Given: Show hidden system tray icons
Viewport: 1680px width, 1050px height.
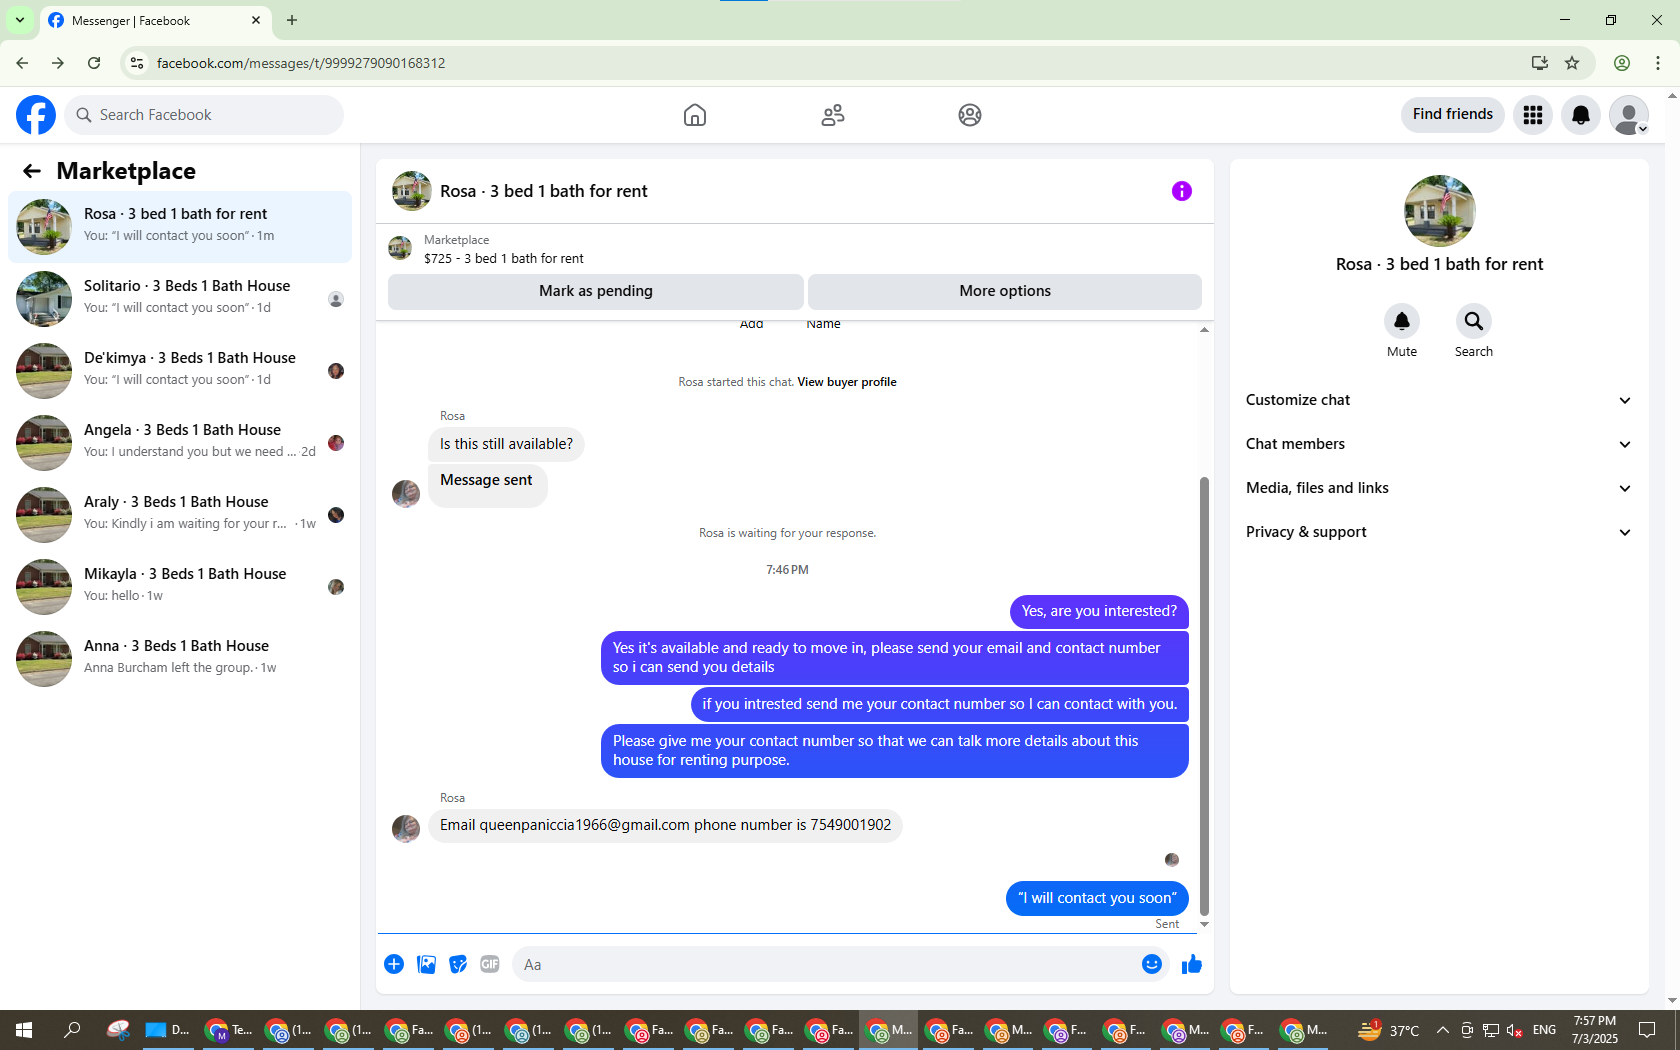Looking at the screenshot, I should tap(1442, 1030).
